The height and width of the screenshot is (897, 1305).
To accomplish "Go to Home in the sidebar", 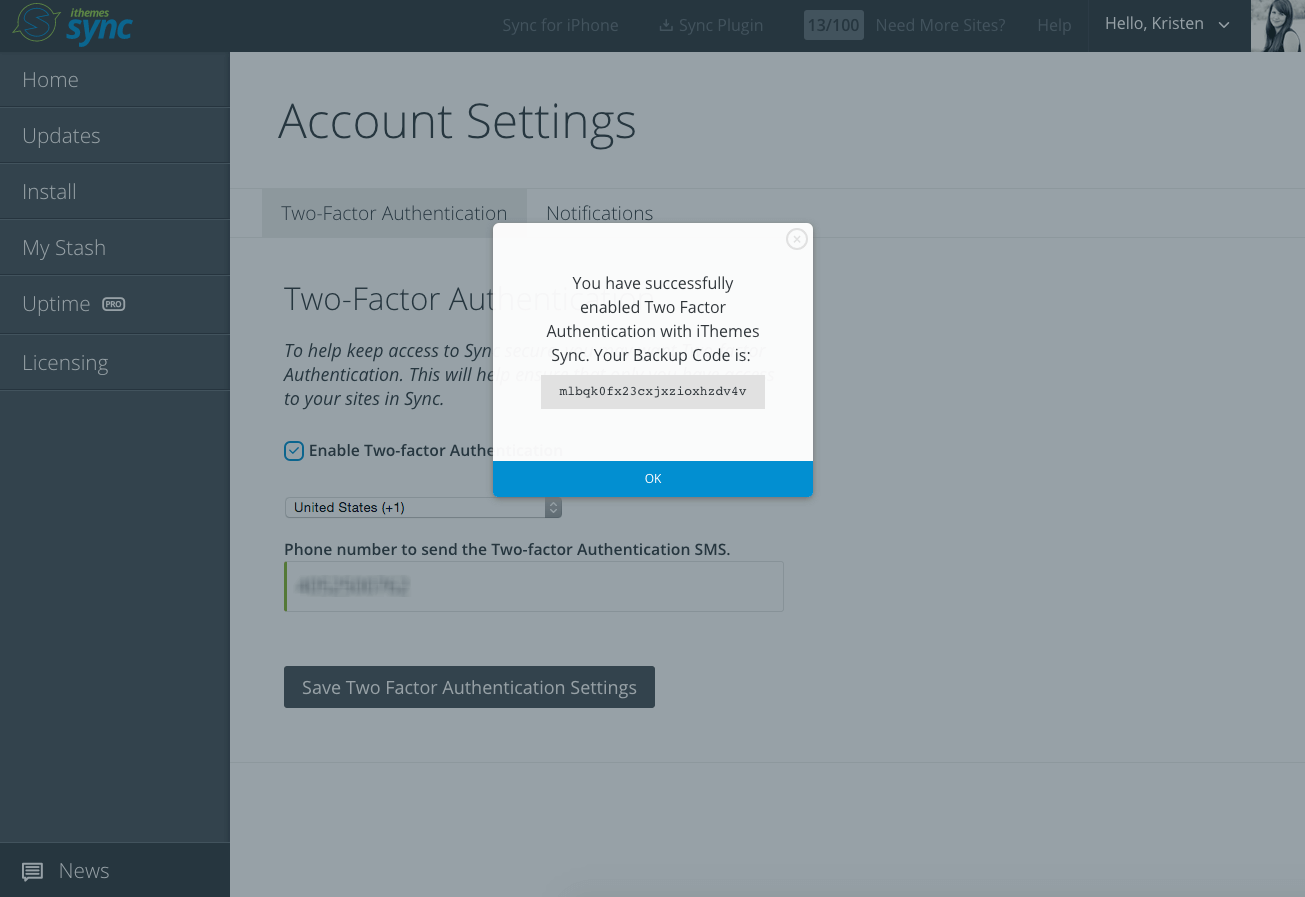I will click(115, 80).
